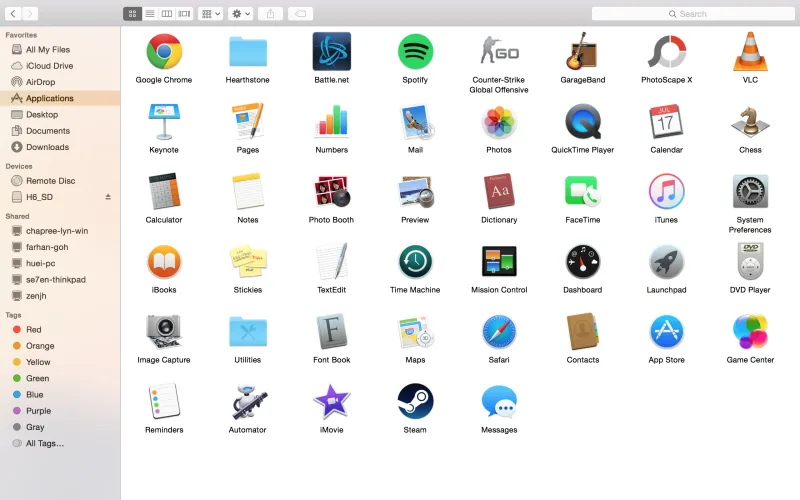This screenshot has height=500, width=800.
Task: Filter by the Green tag
Action: pos(60,378)
